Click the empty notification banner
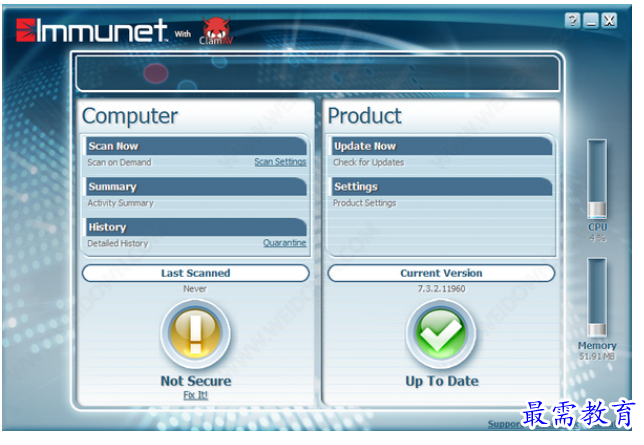The image size is (644, 445). click(x=317, y=73)
